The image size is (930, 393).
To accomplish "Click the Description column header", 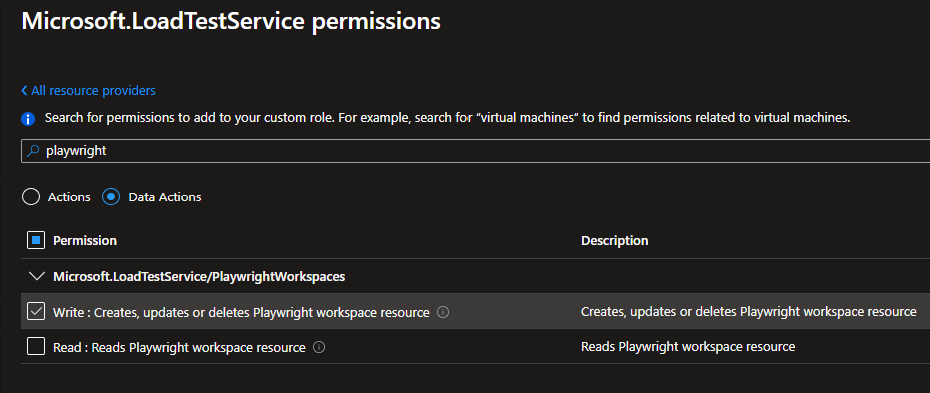I will 614,241.
